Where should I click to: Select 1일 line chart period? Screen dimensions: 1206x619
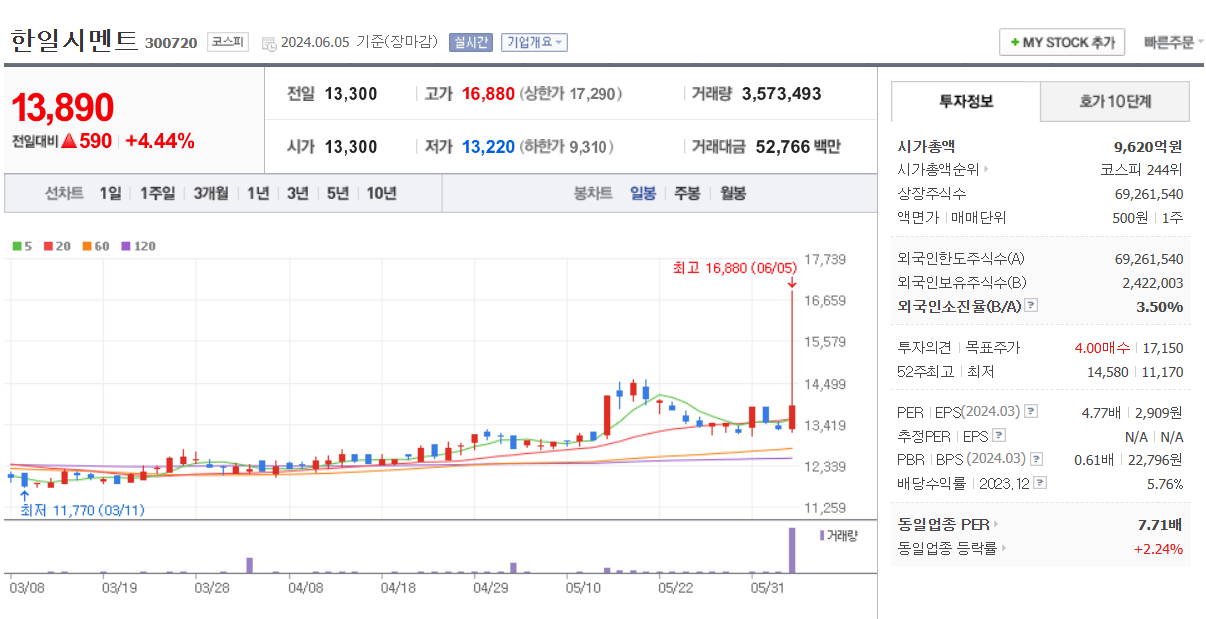(x=110, y=193)
